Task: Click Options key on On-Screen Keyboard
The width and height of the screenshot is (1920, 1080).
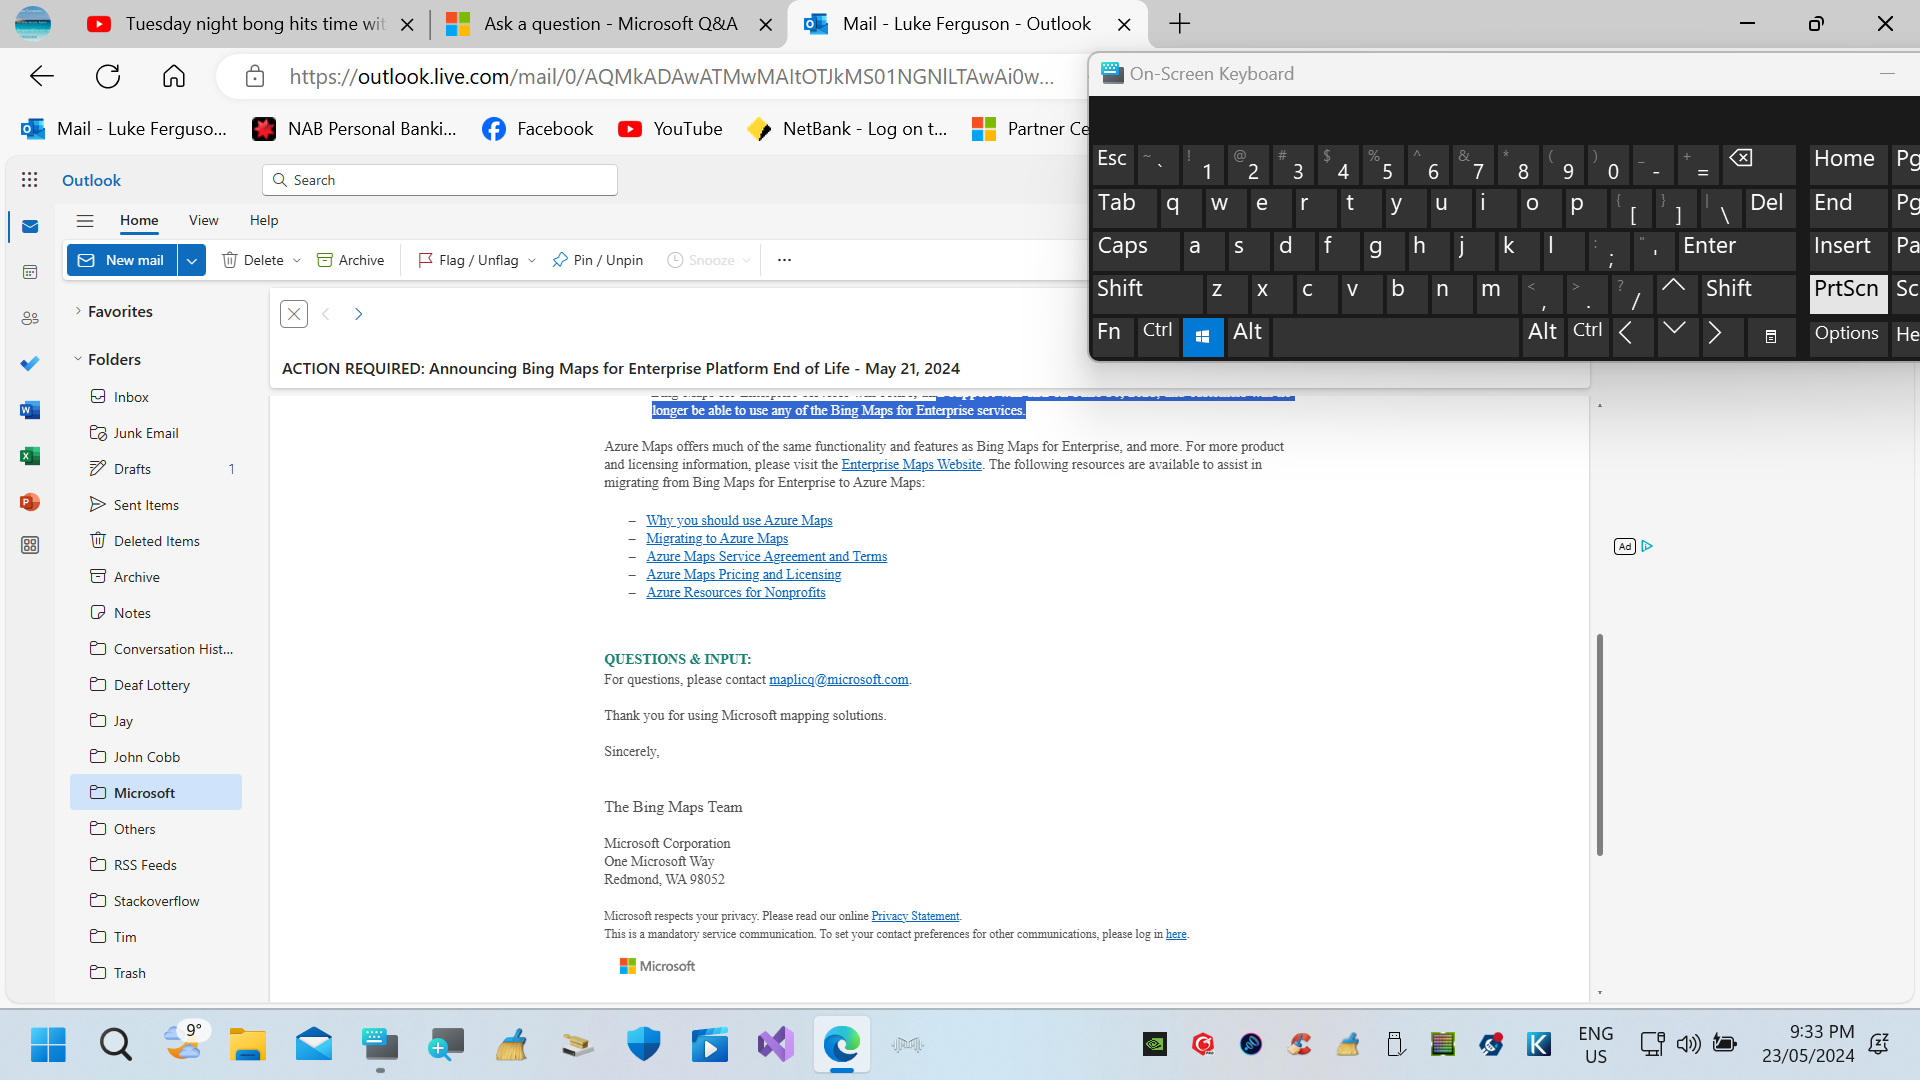Action: (x=1847, y=337)
